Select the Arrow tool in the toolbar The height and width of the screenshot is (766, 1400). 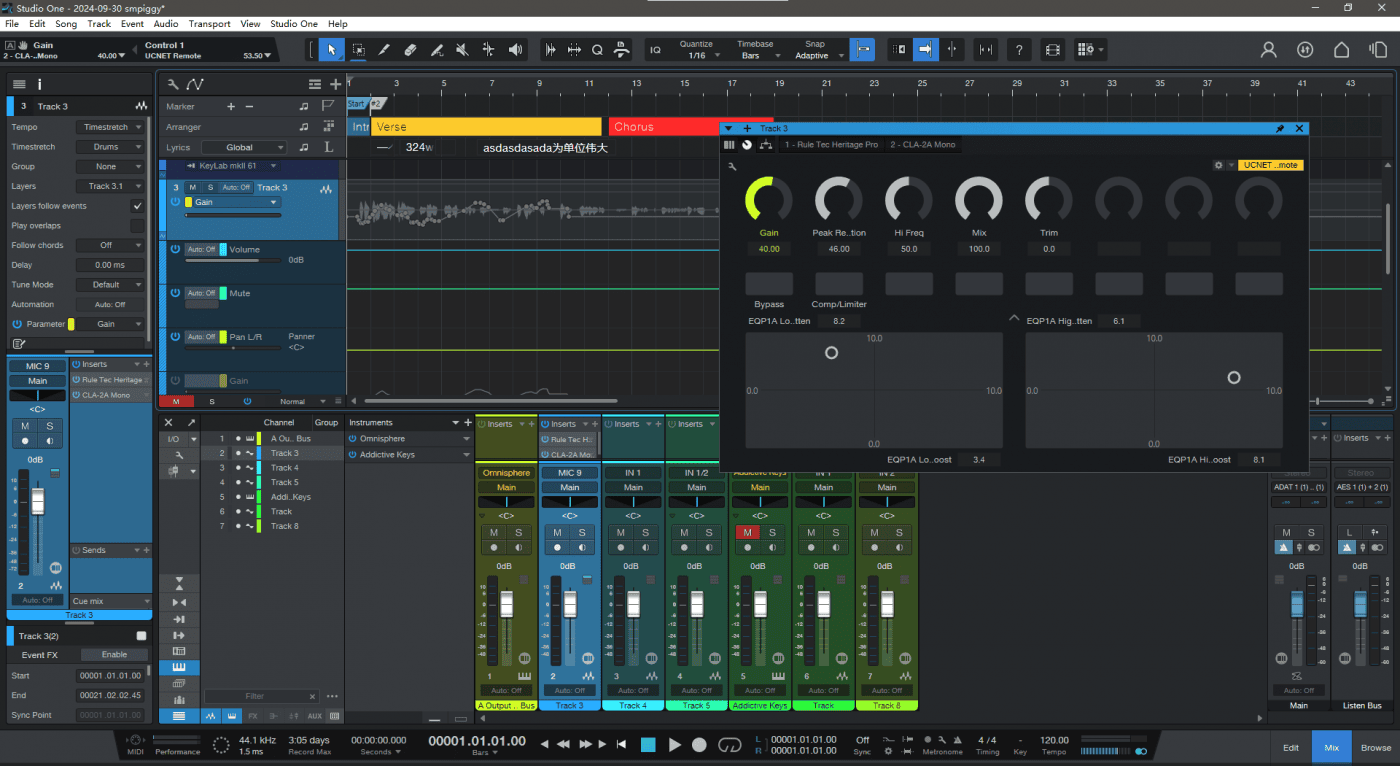[332, 49]
